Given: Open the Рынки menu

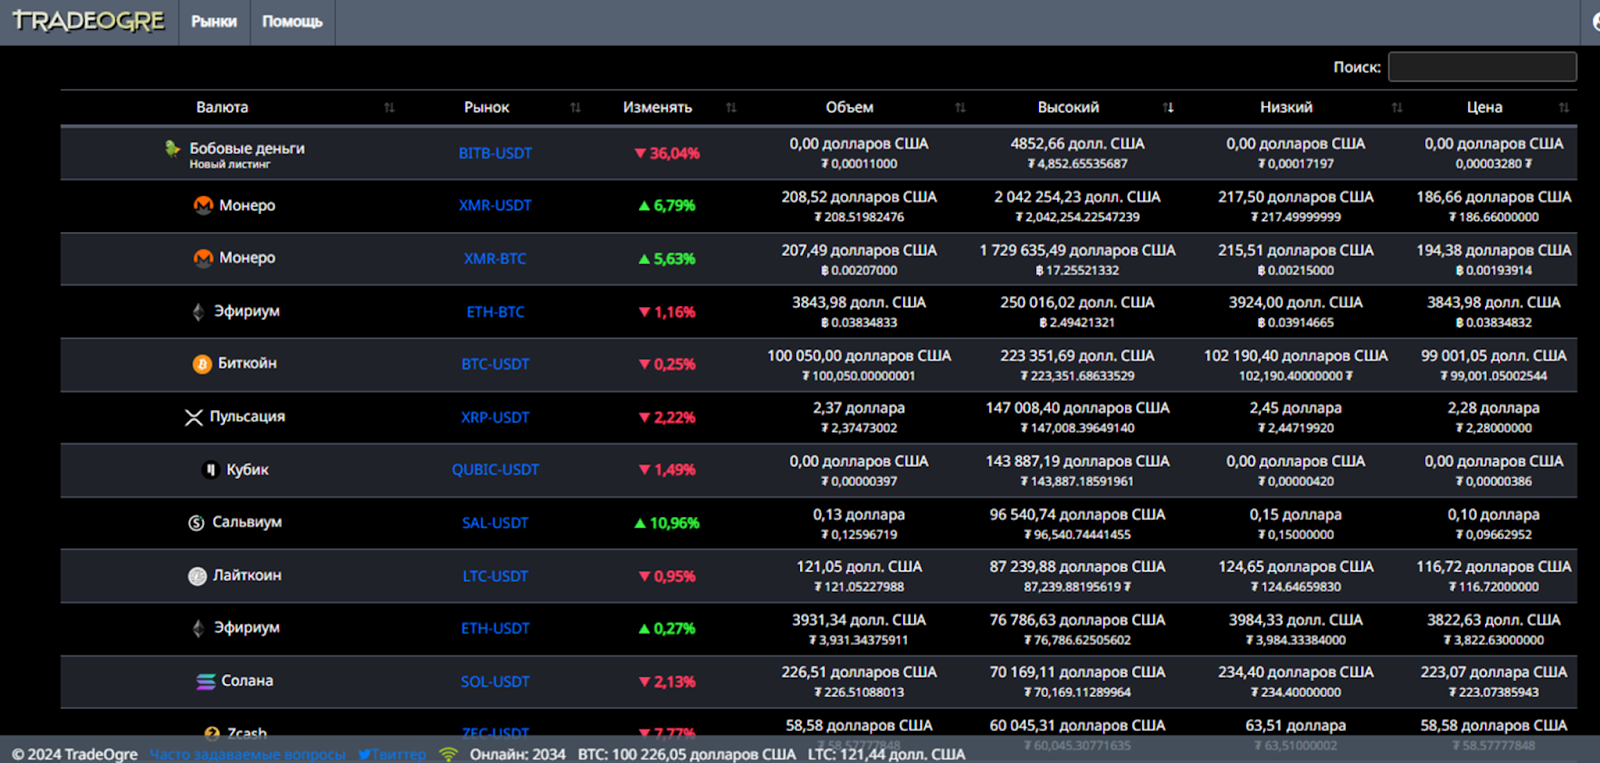Looking at the screenshot, I should point(214,22).
